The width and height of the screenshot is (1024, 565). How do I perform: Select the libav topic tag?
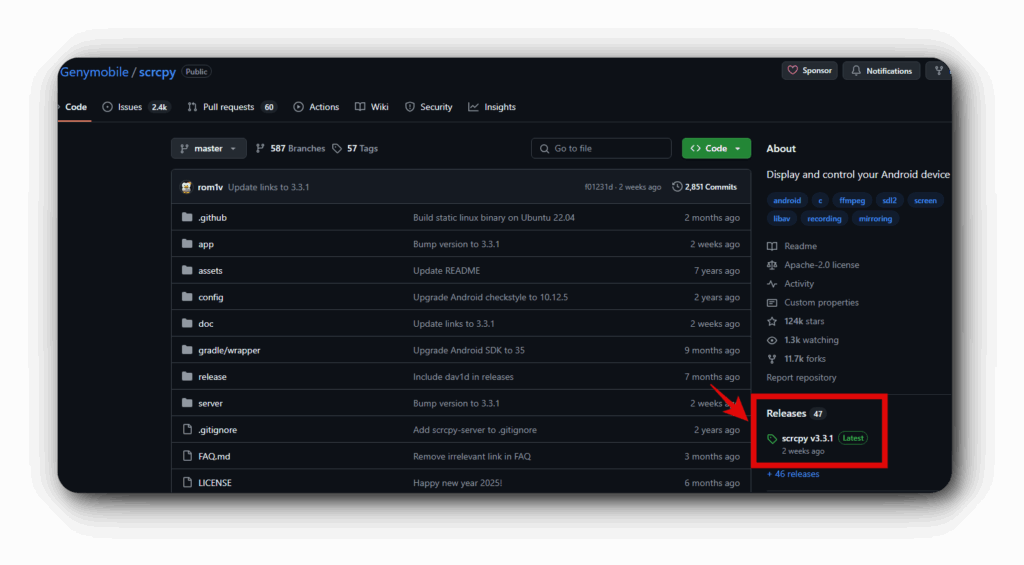coord(782,219)
